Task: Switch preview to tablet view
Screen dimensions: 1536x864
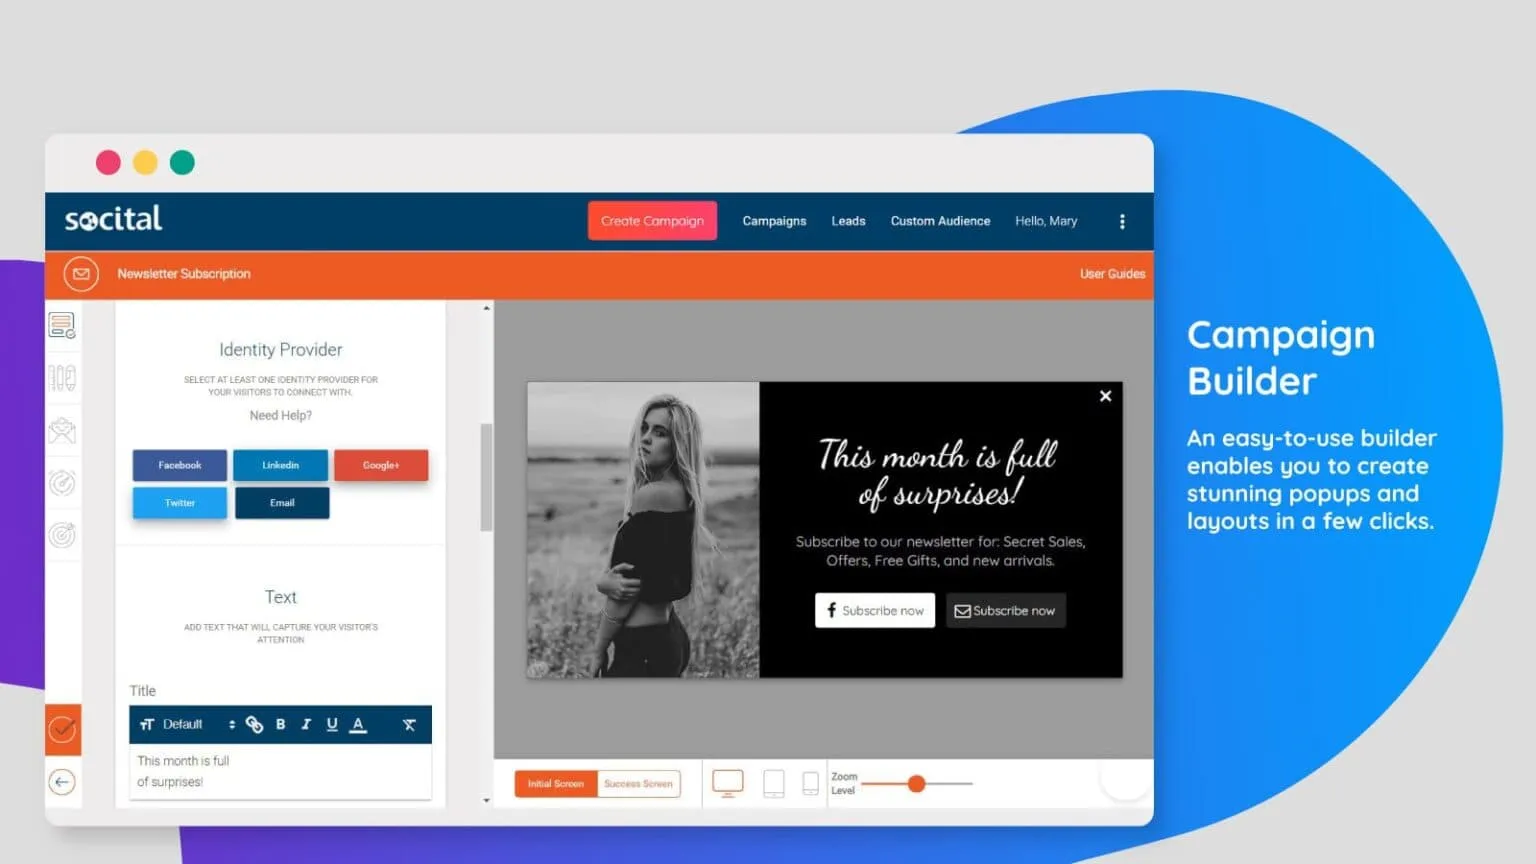Action: 774,783
